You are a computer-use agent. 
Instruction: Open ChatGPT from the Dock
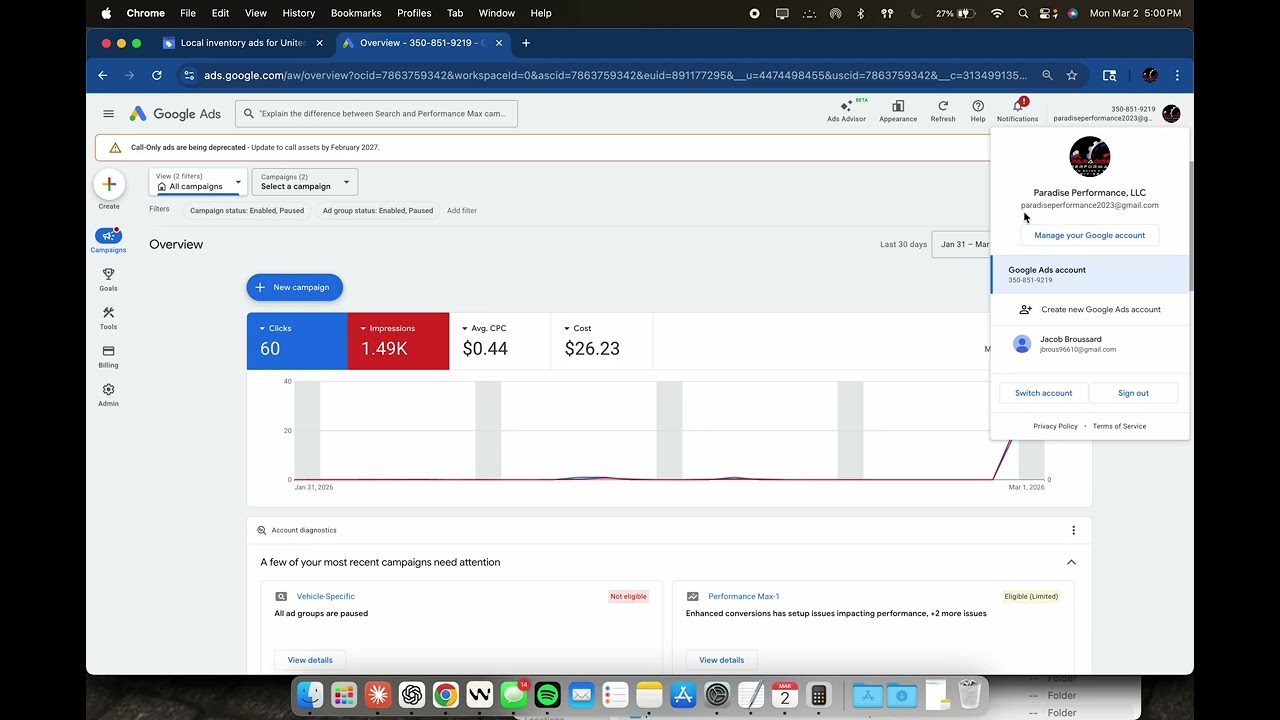pos(412,694)
